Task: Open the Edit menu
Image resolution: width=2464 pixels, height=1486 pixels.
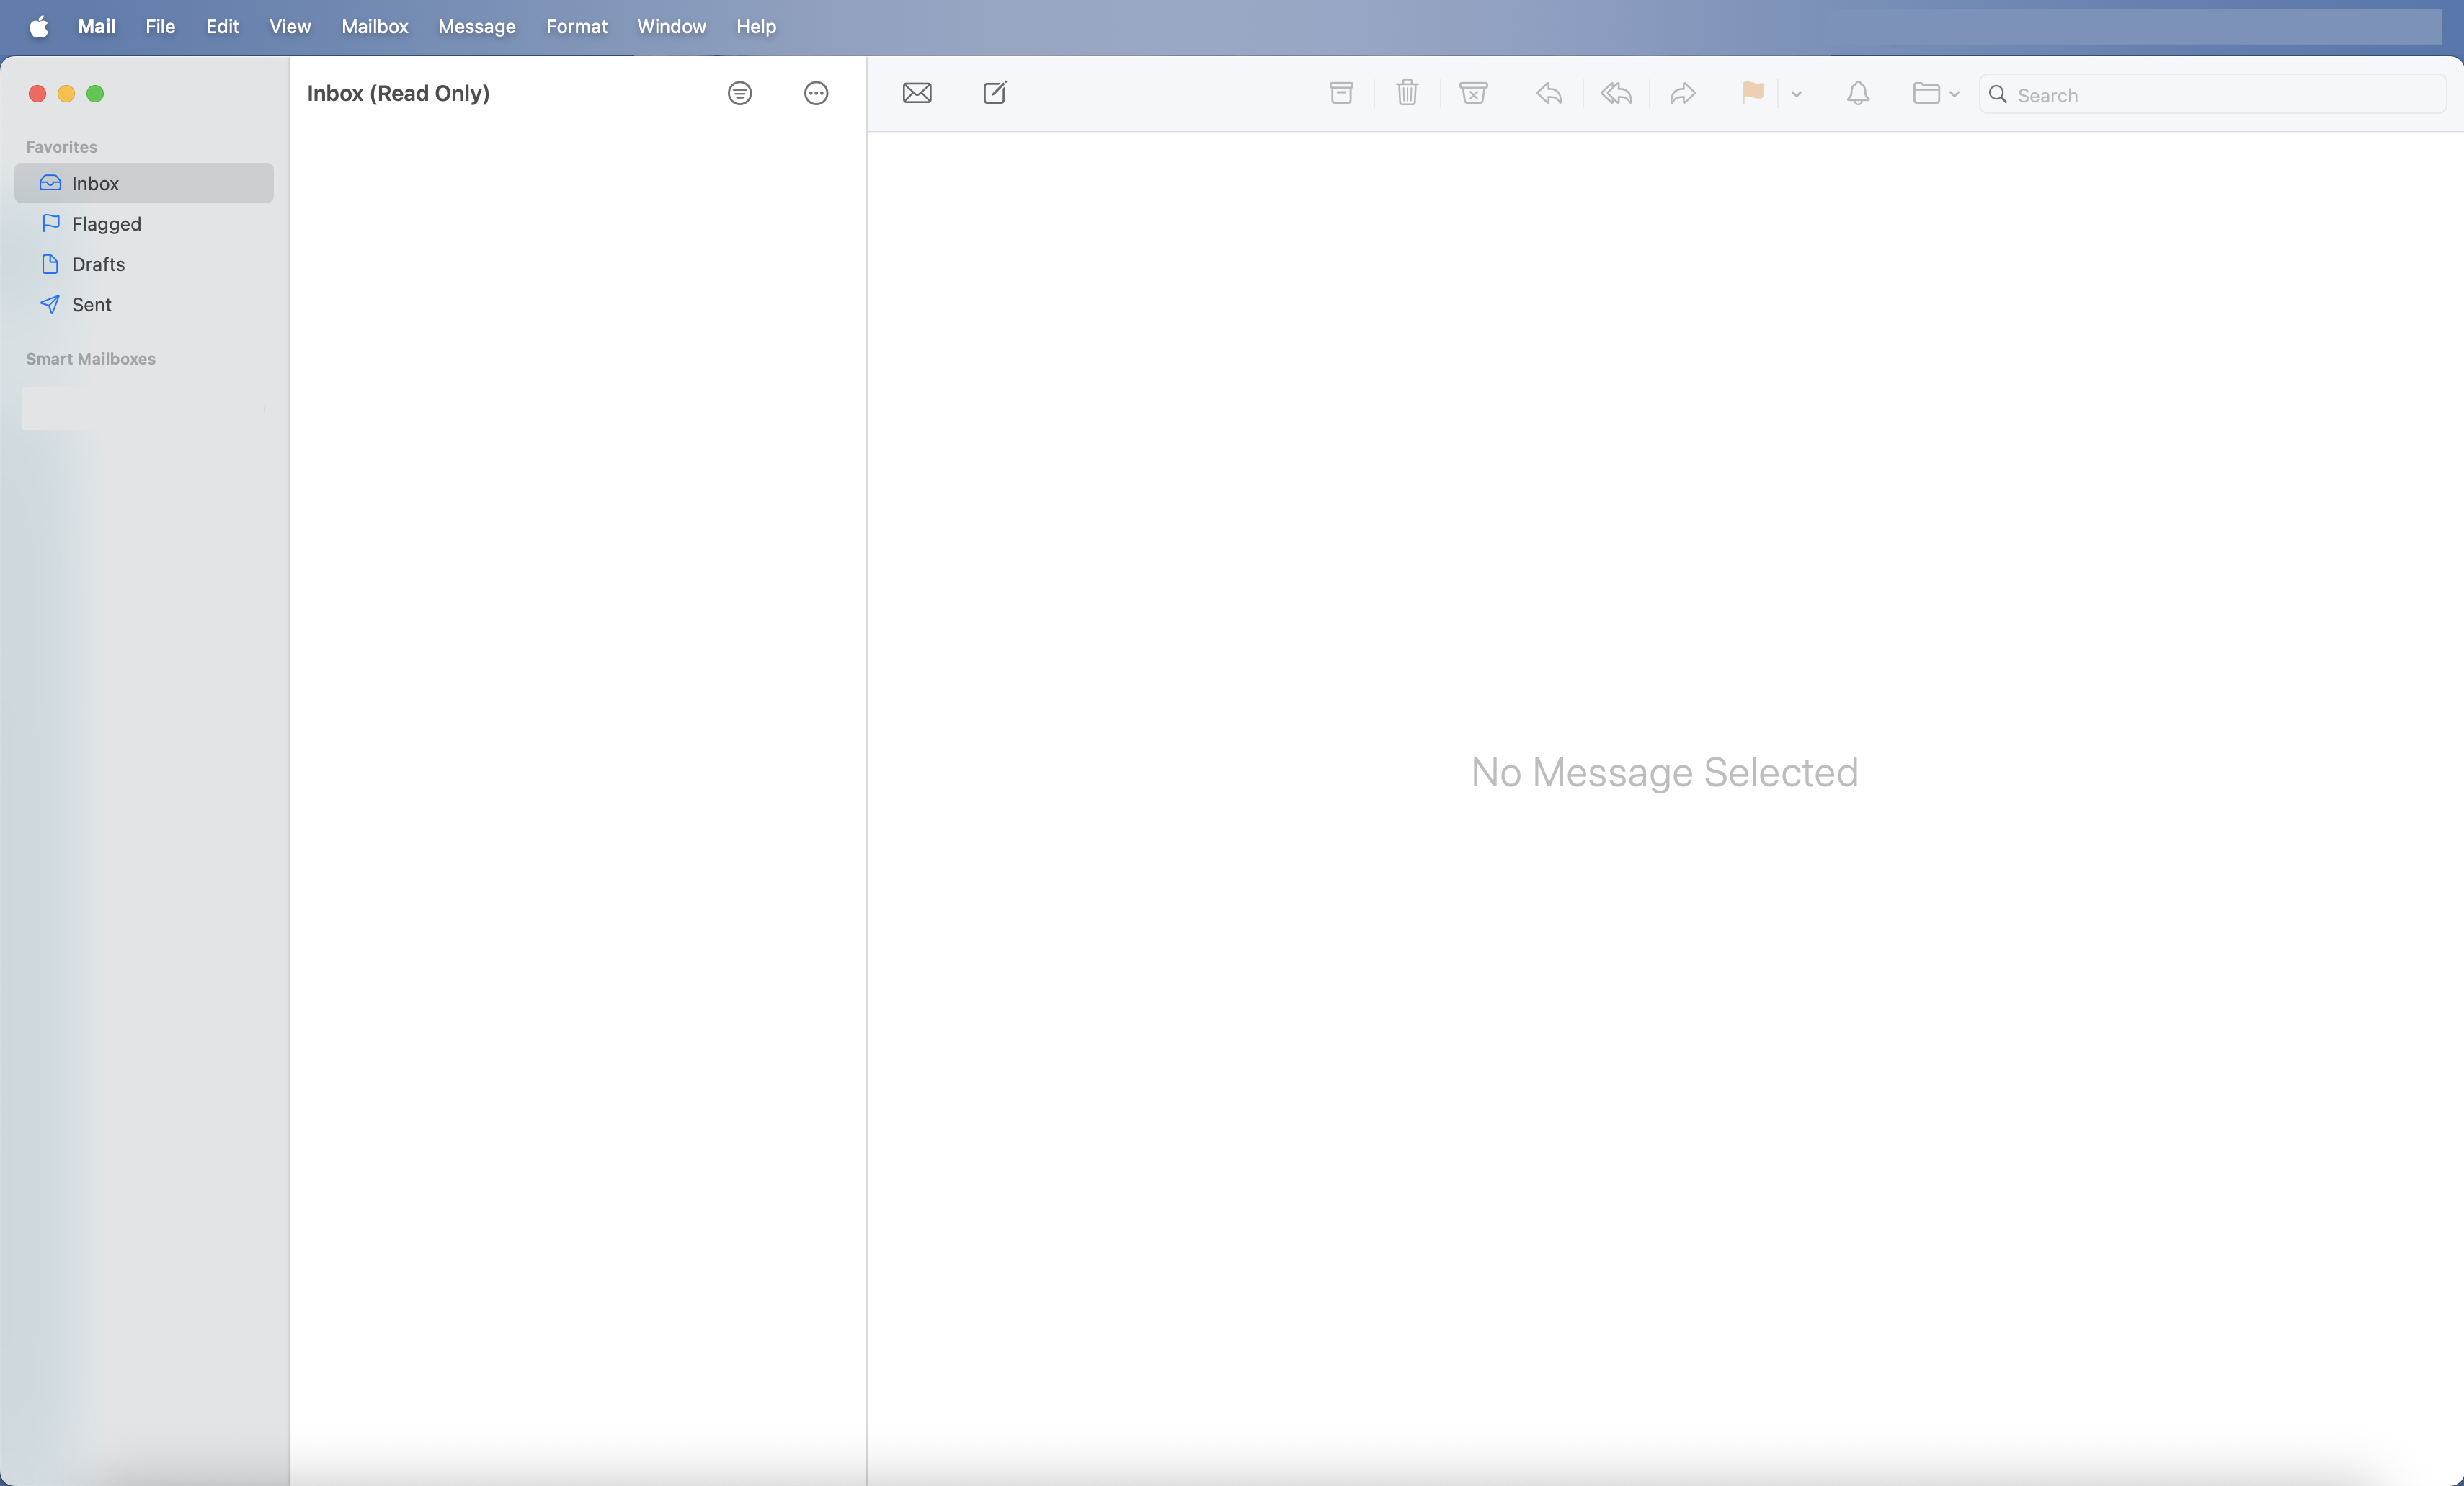Action: click(222, 27)
